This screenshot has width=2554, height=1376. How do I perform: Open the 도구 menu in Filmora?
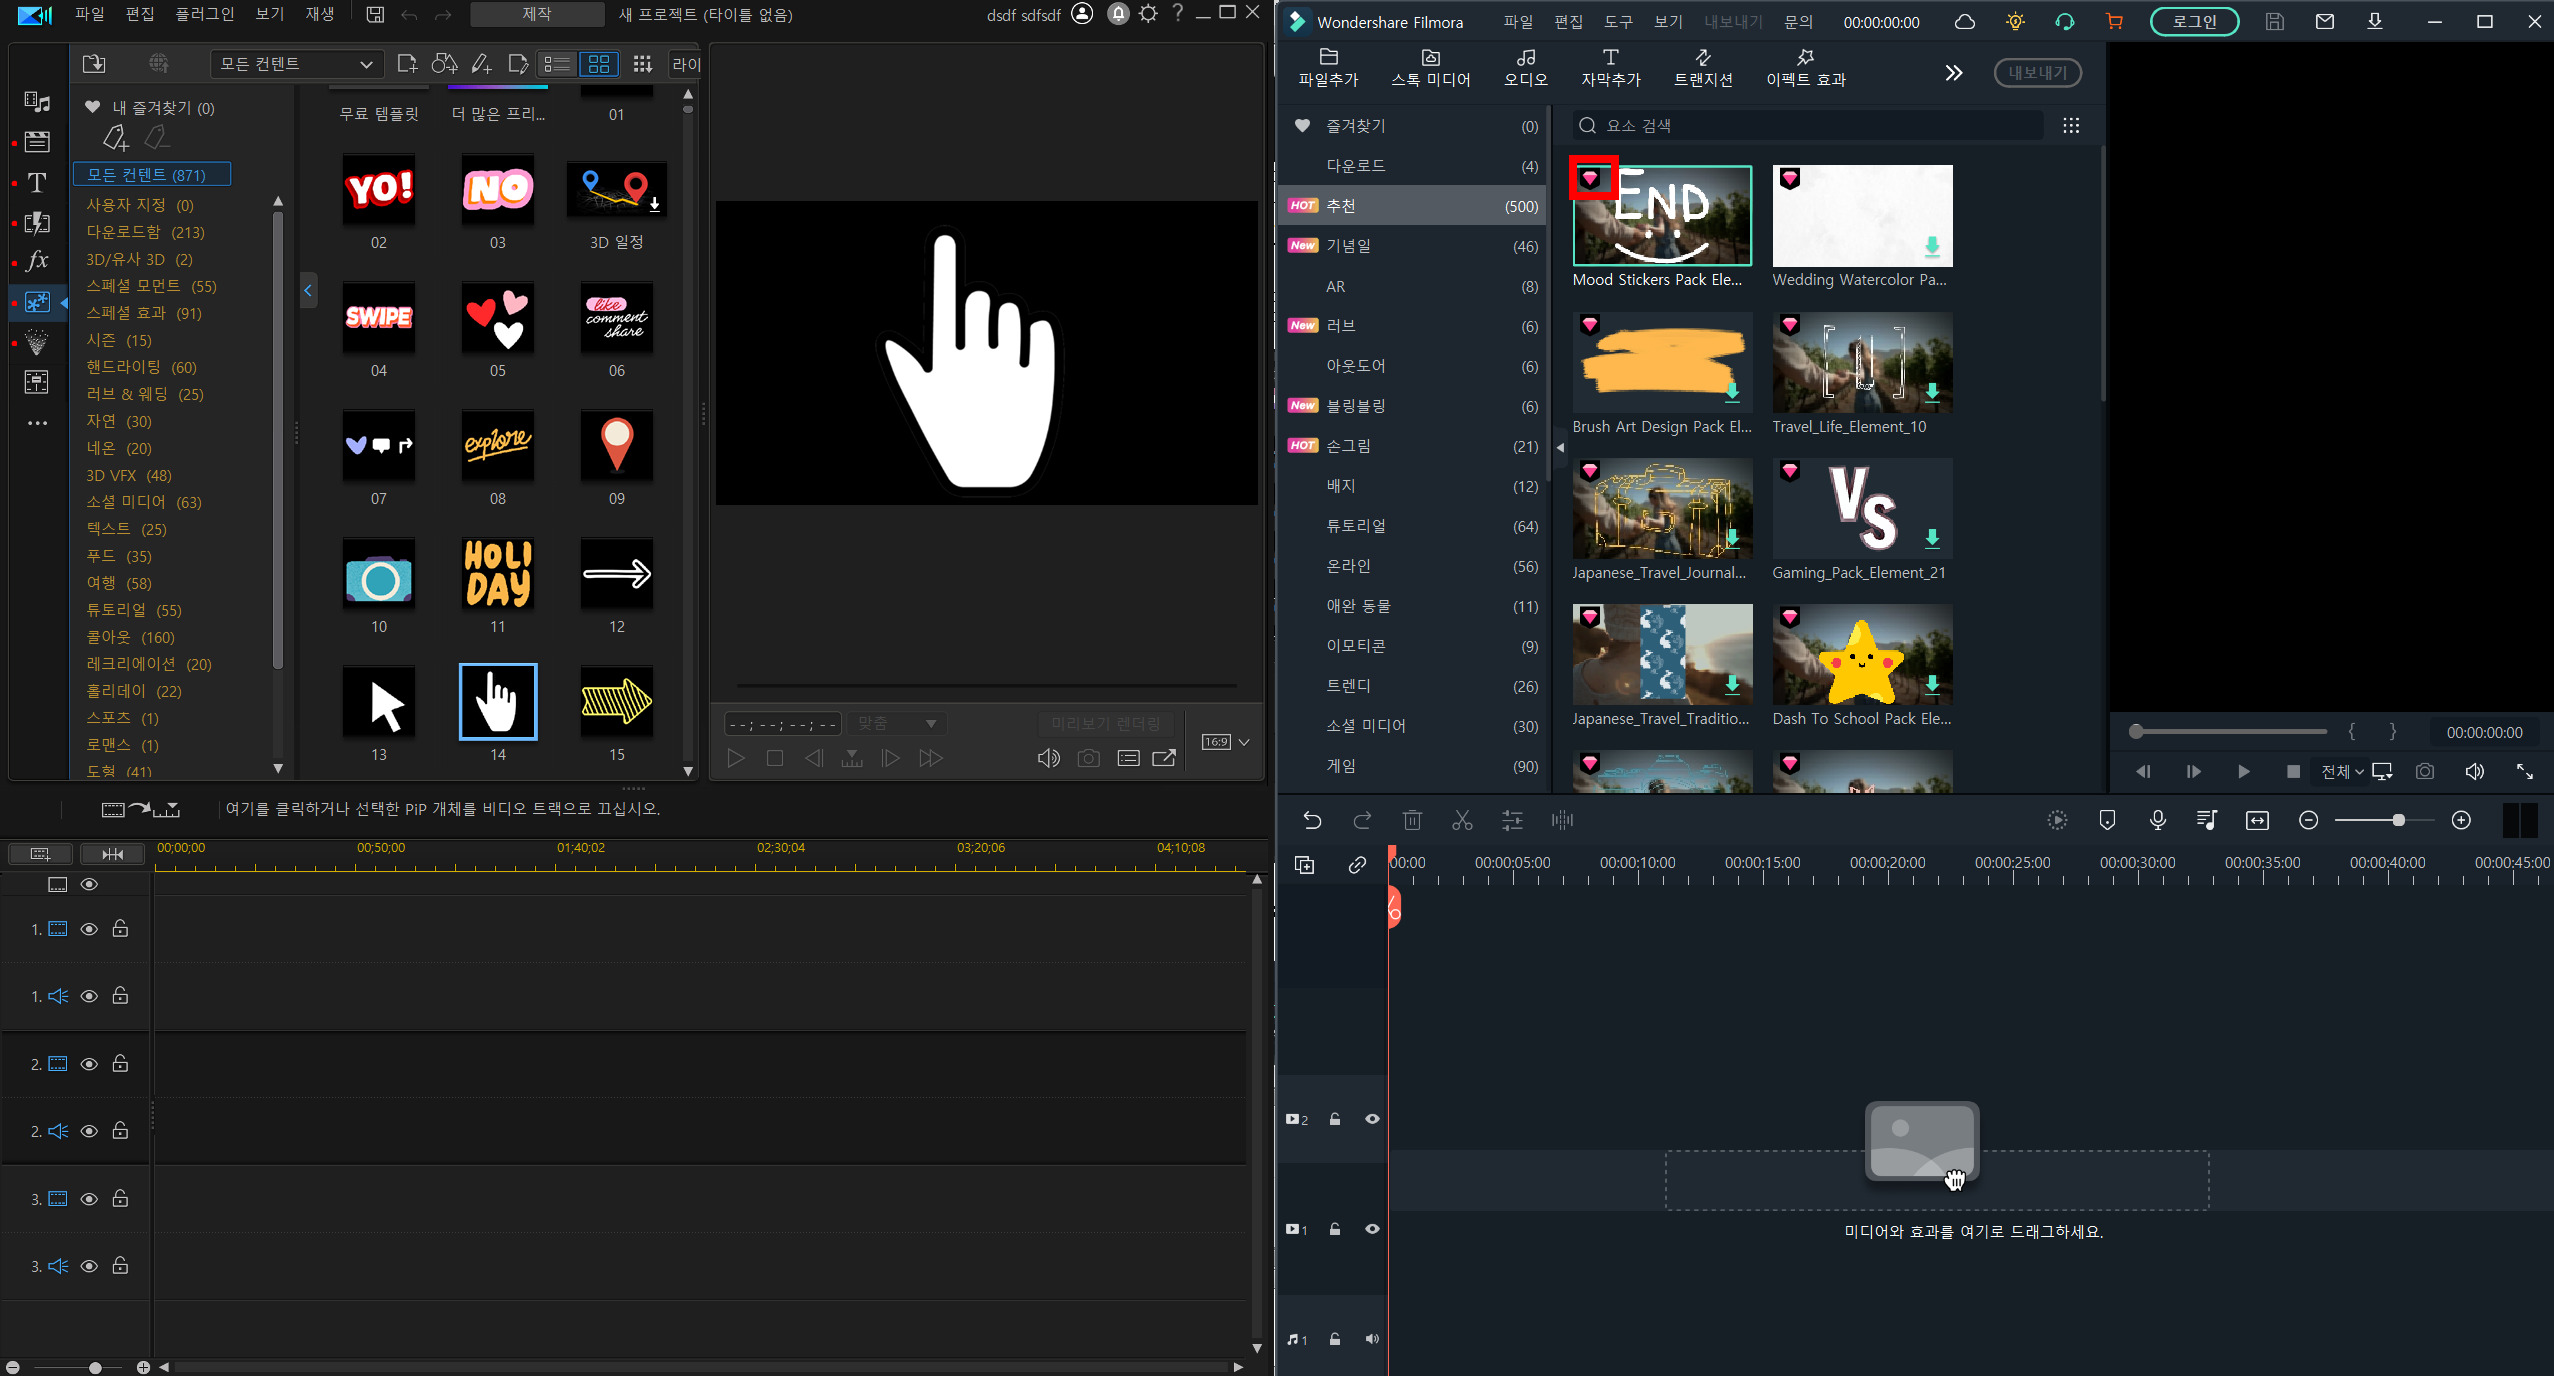[x=1617, y=21]
